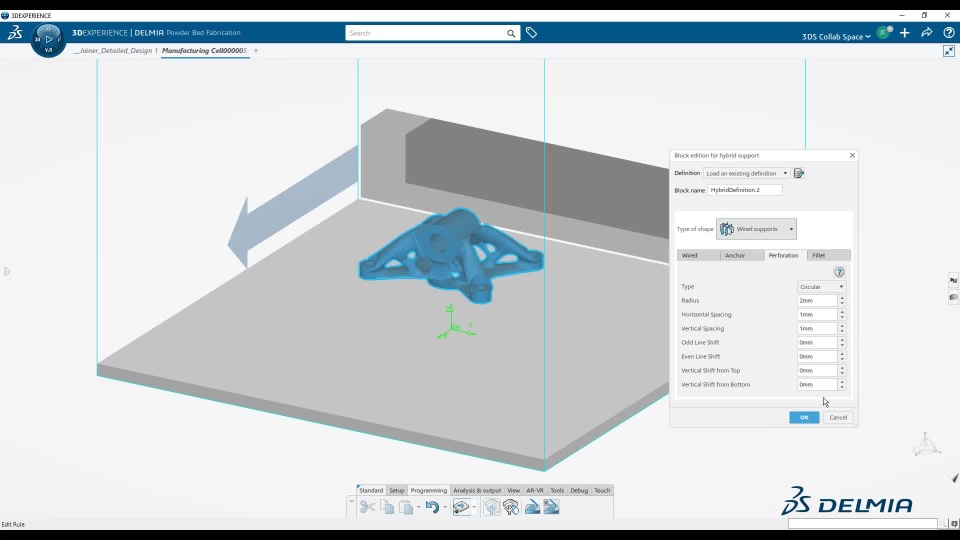Image resolution: width=960 pixels, height=540 pixels.
Task: Click the Cut scissors icon
Action: click(367, 507)
